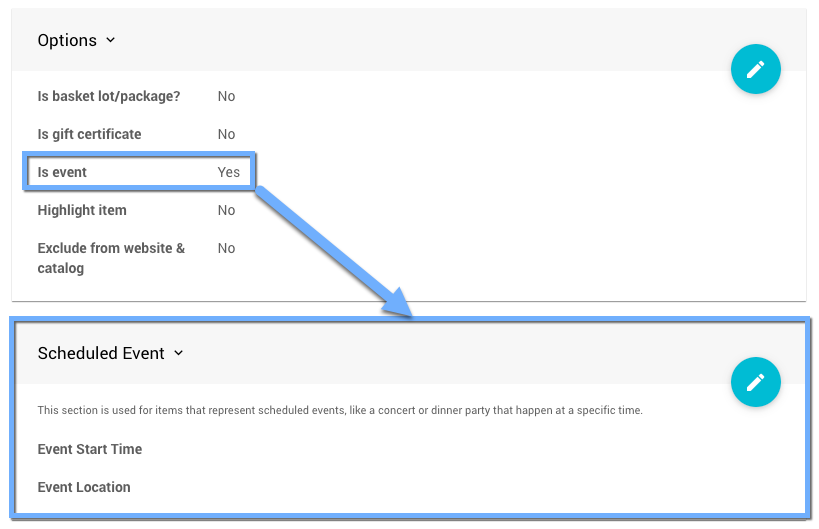Viewport: 819px width, 529px height.
Task: Click the edit pencil in Scheduled Event section
Action: [x=755, y=382]
